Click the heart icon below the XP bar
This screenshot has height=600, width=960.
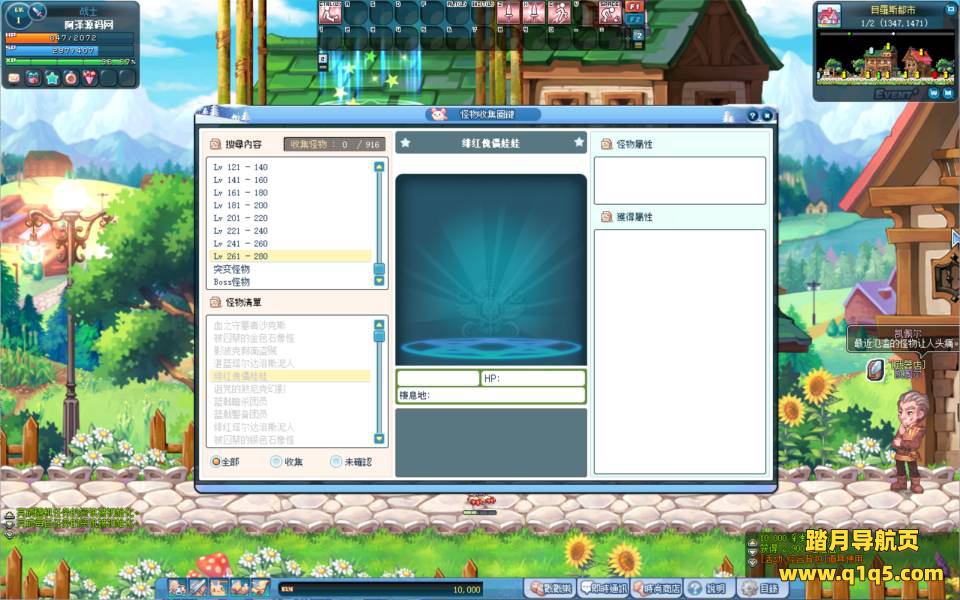pos(88,79)
